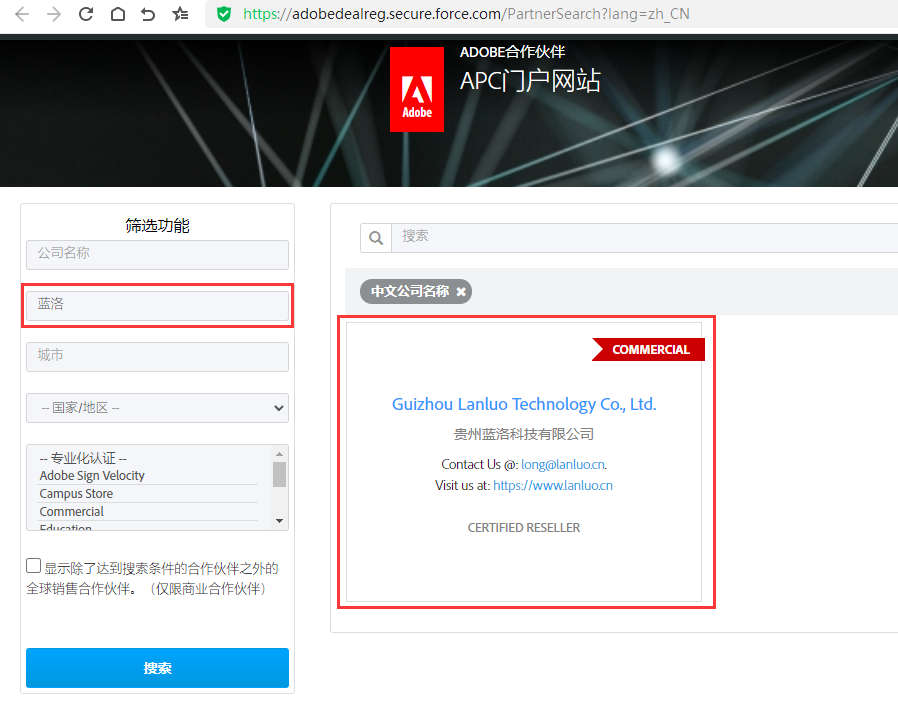
Task: Click the magnifier icon beside search box
Action: [376, 238]
